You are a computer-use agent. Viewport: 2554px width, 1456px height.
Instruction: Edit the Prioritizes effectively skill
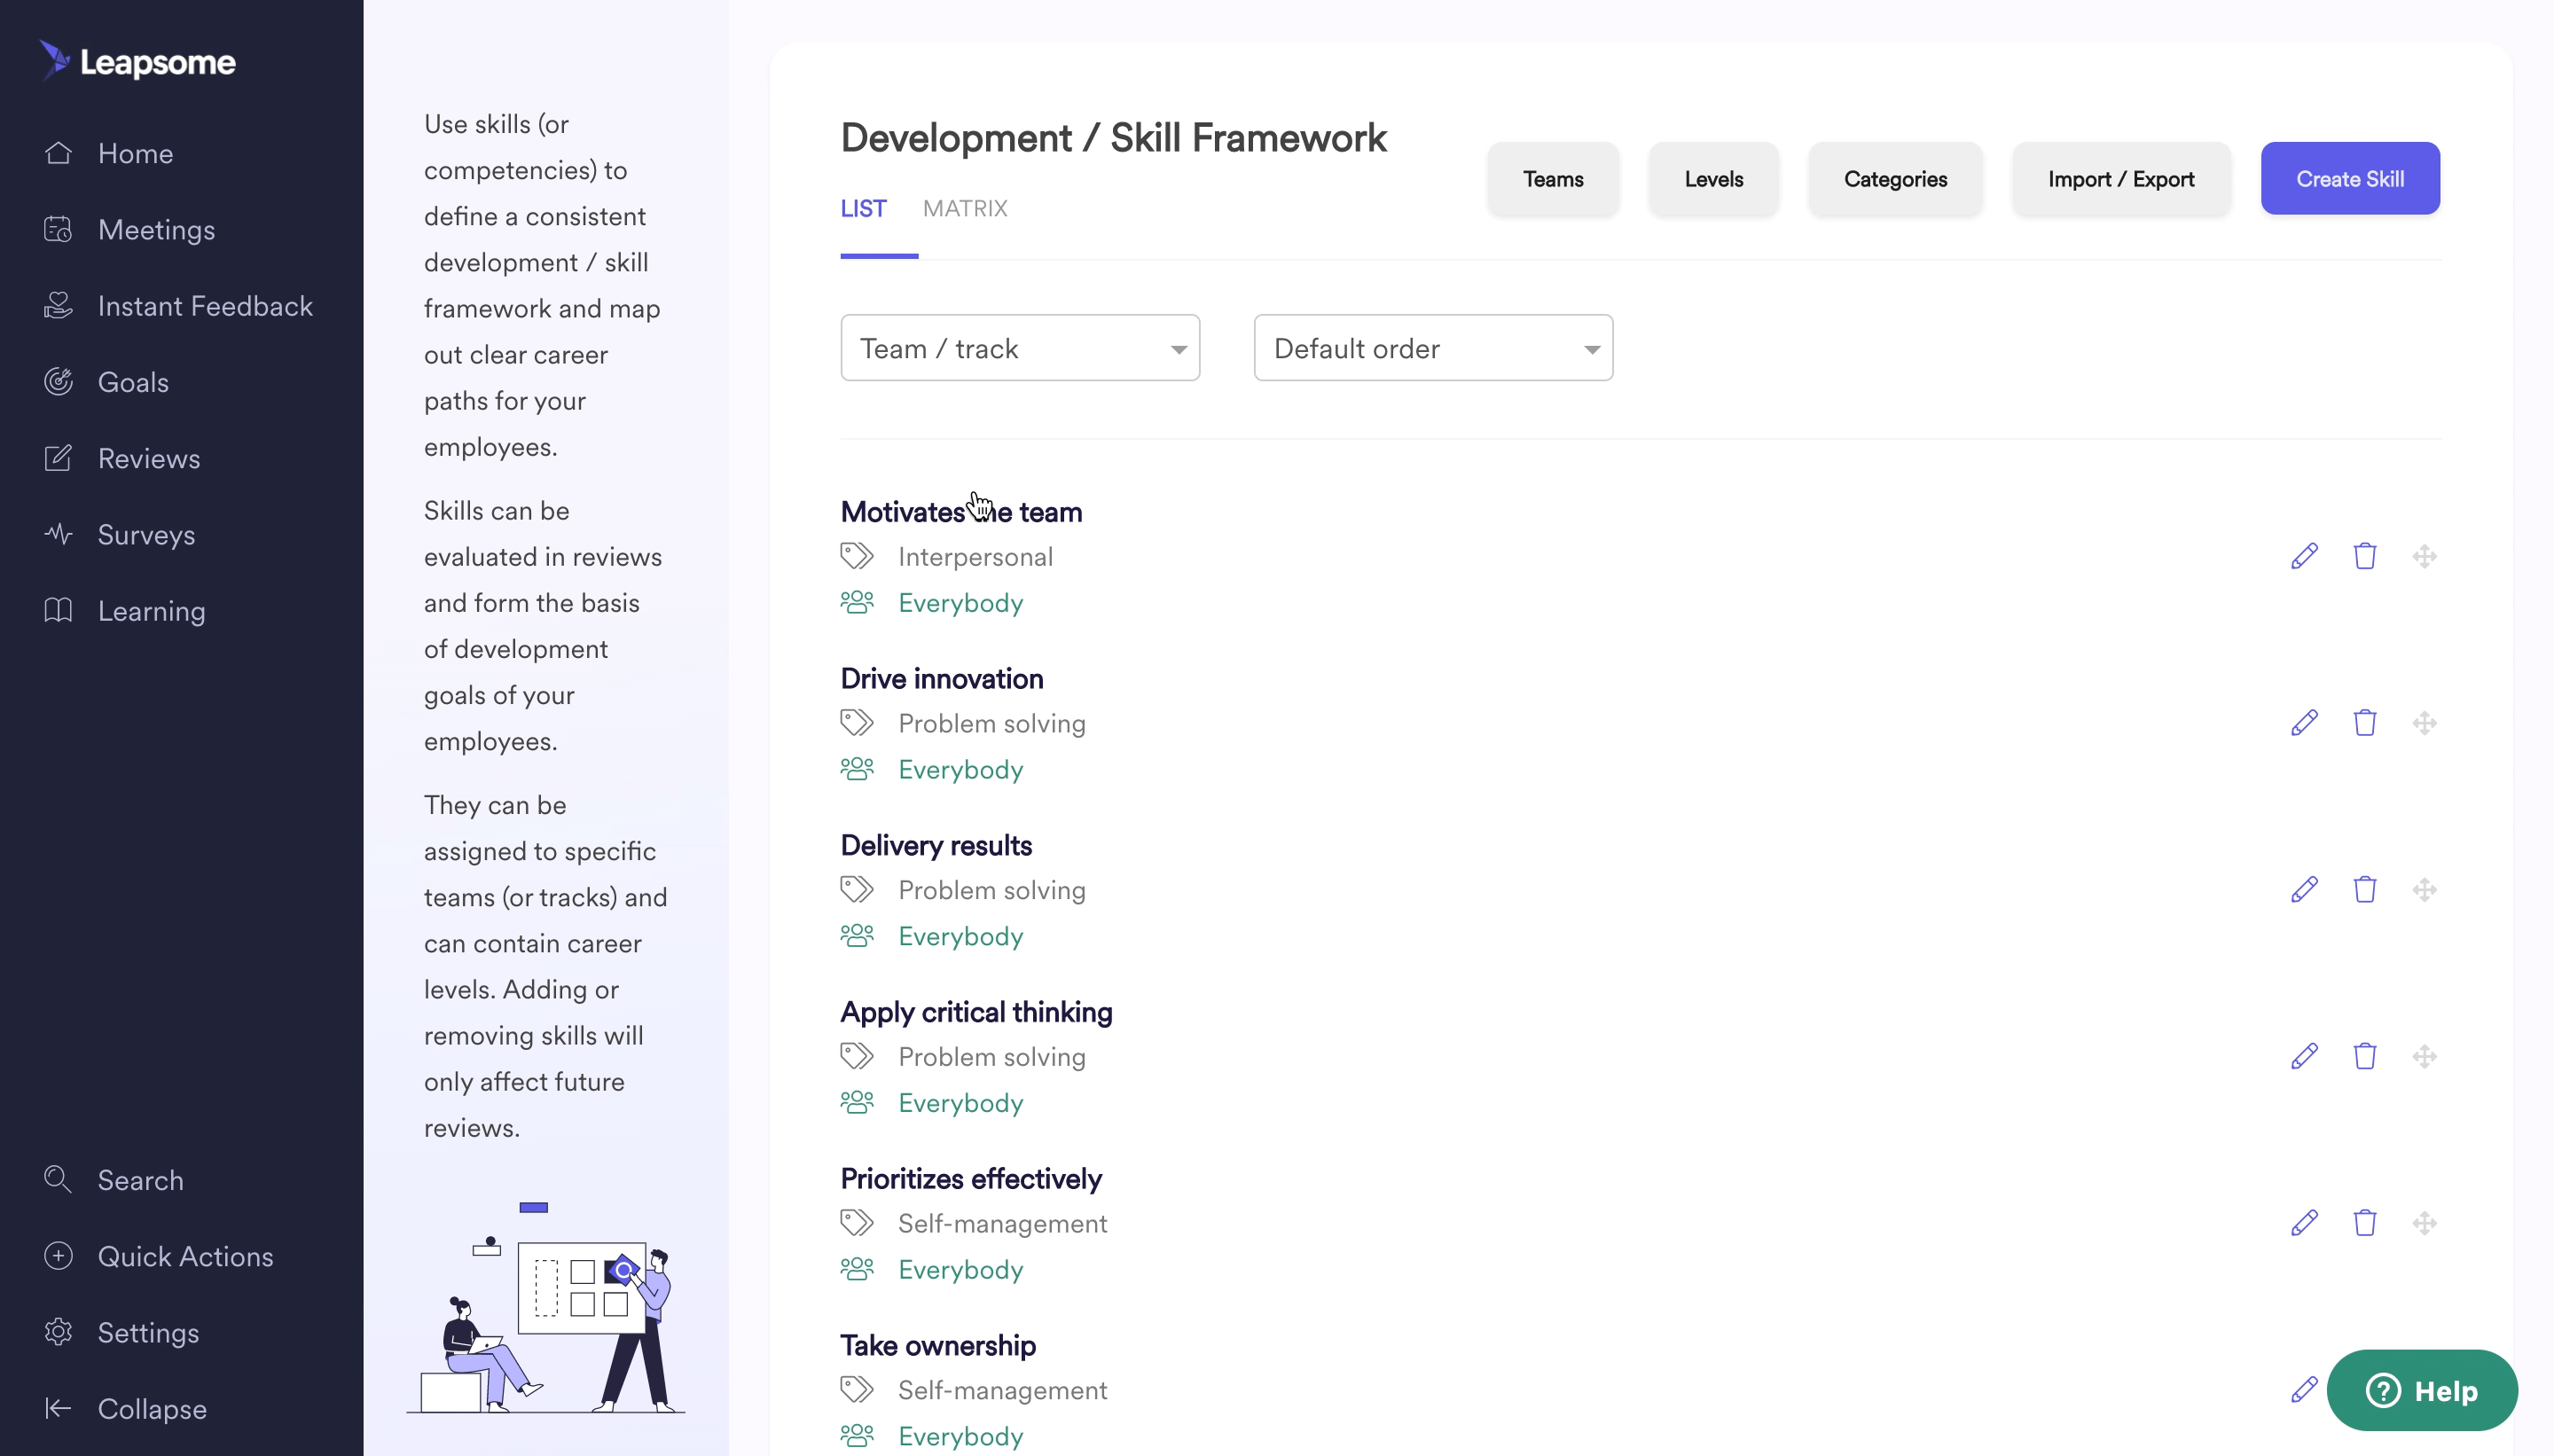click(x=2304, y=1222)
